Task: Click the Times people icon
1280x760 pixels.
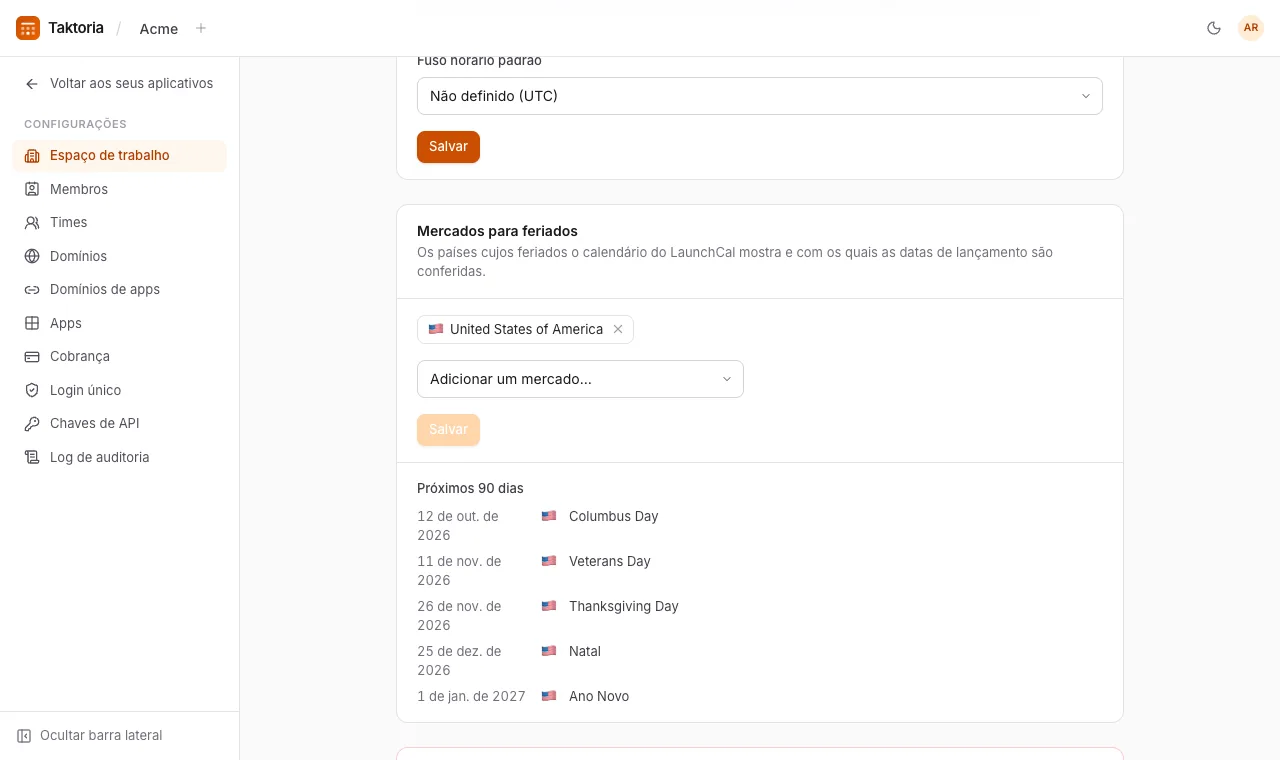Action: (x=32, y=223)
